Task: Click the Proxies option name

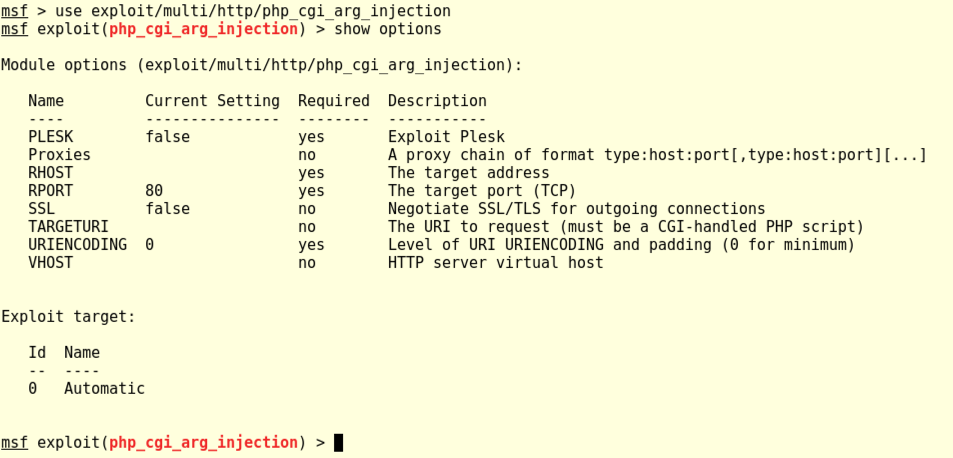Action: [59, 155]
